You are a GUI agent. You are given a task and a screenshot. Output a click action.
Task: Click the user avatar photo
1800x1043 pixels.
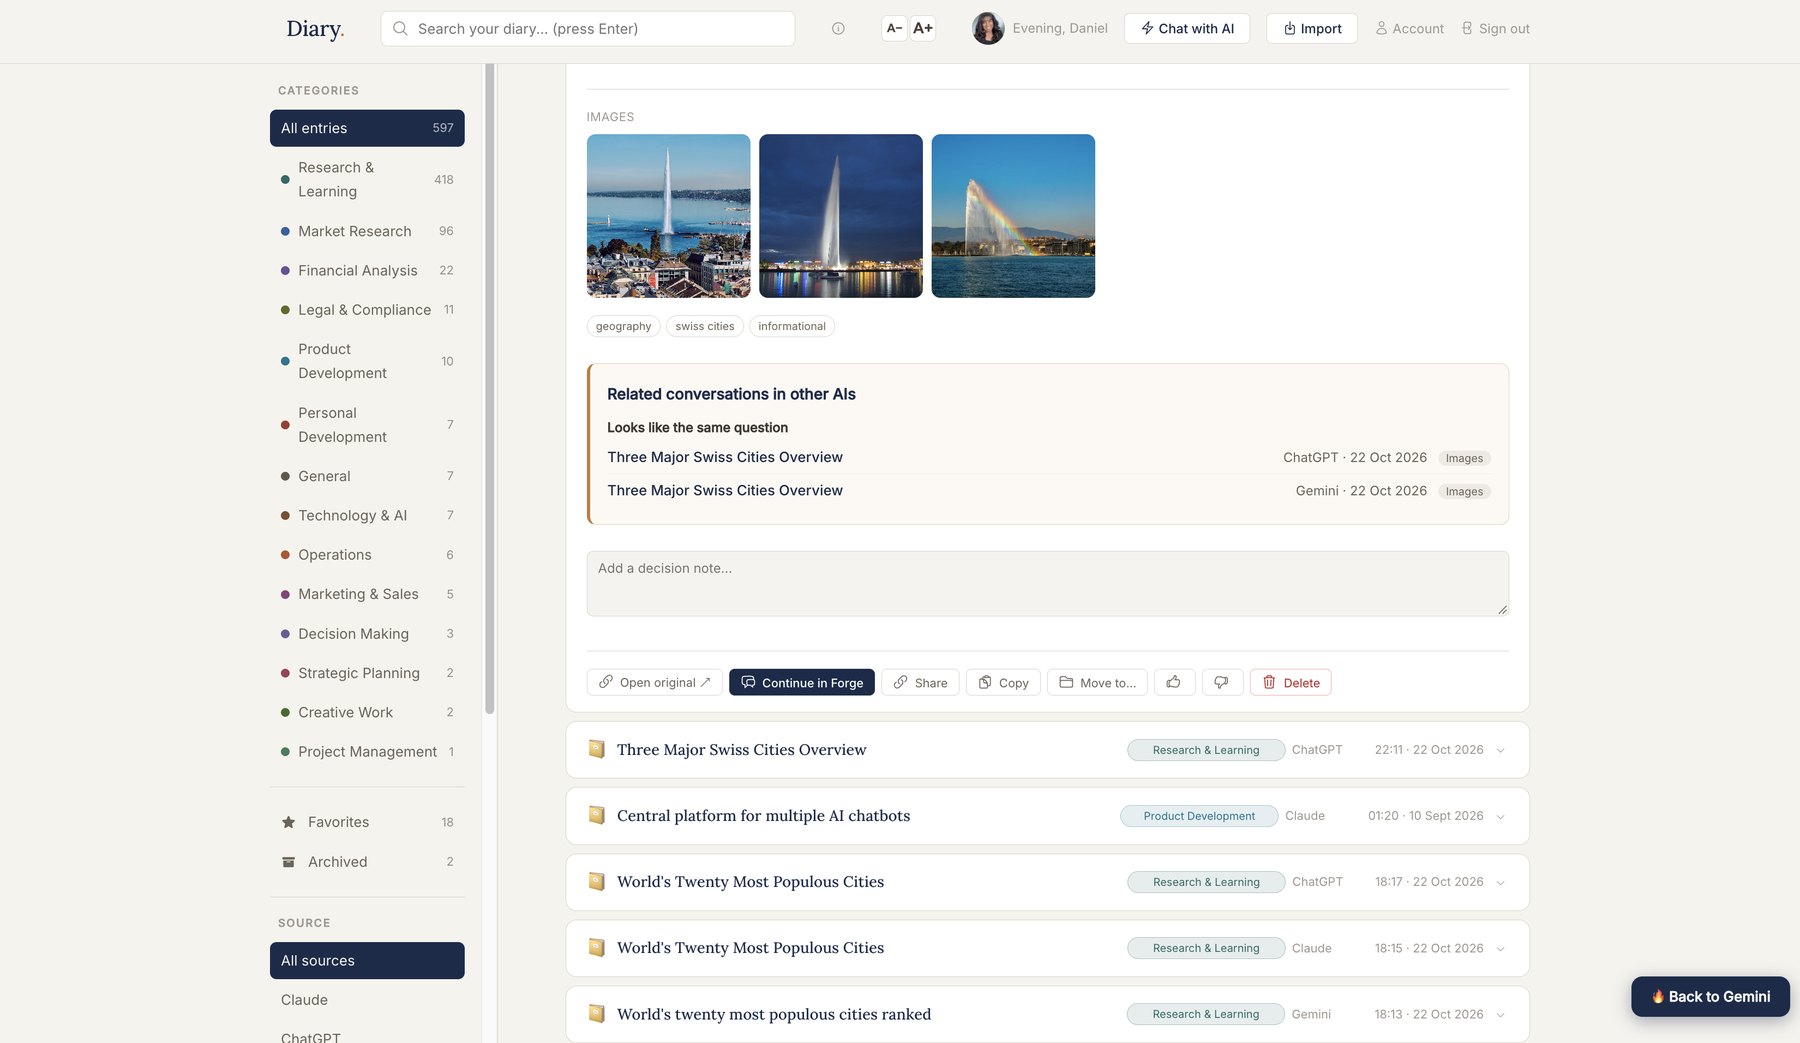pyautogui.click(x=988, y=28)
